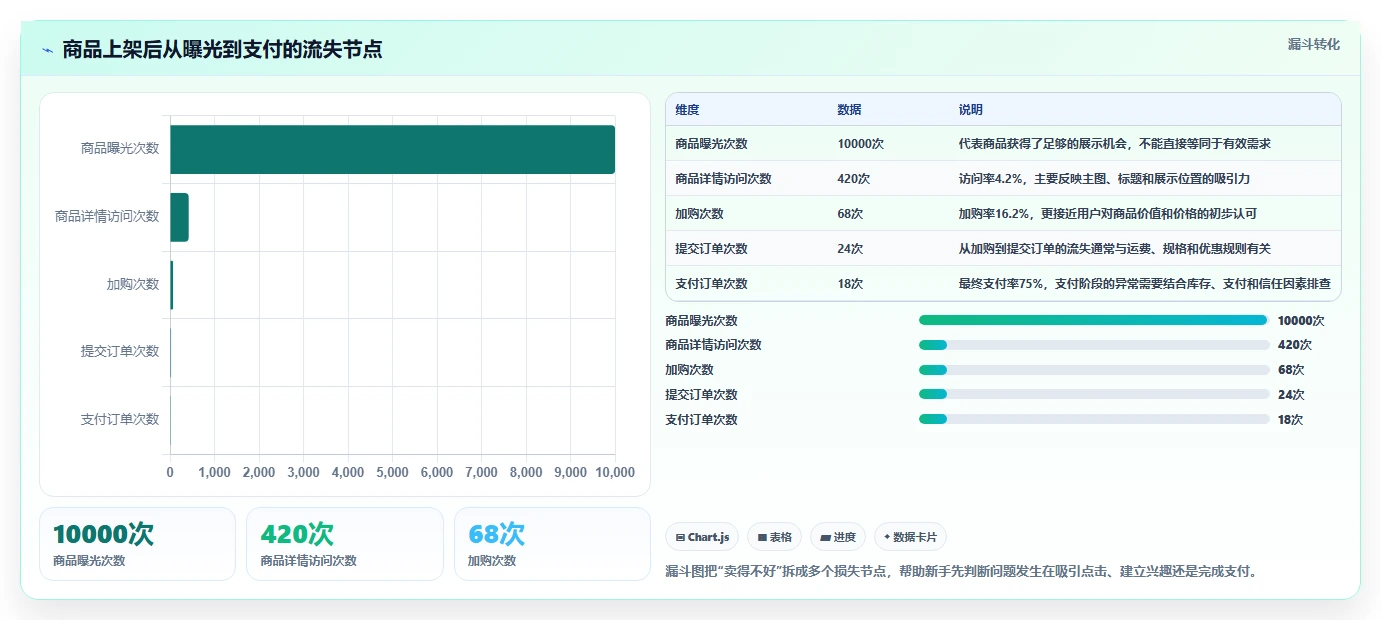
Task: Click the 提交订单次数 label in the progress list
Action: 701,395
